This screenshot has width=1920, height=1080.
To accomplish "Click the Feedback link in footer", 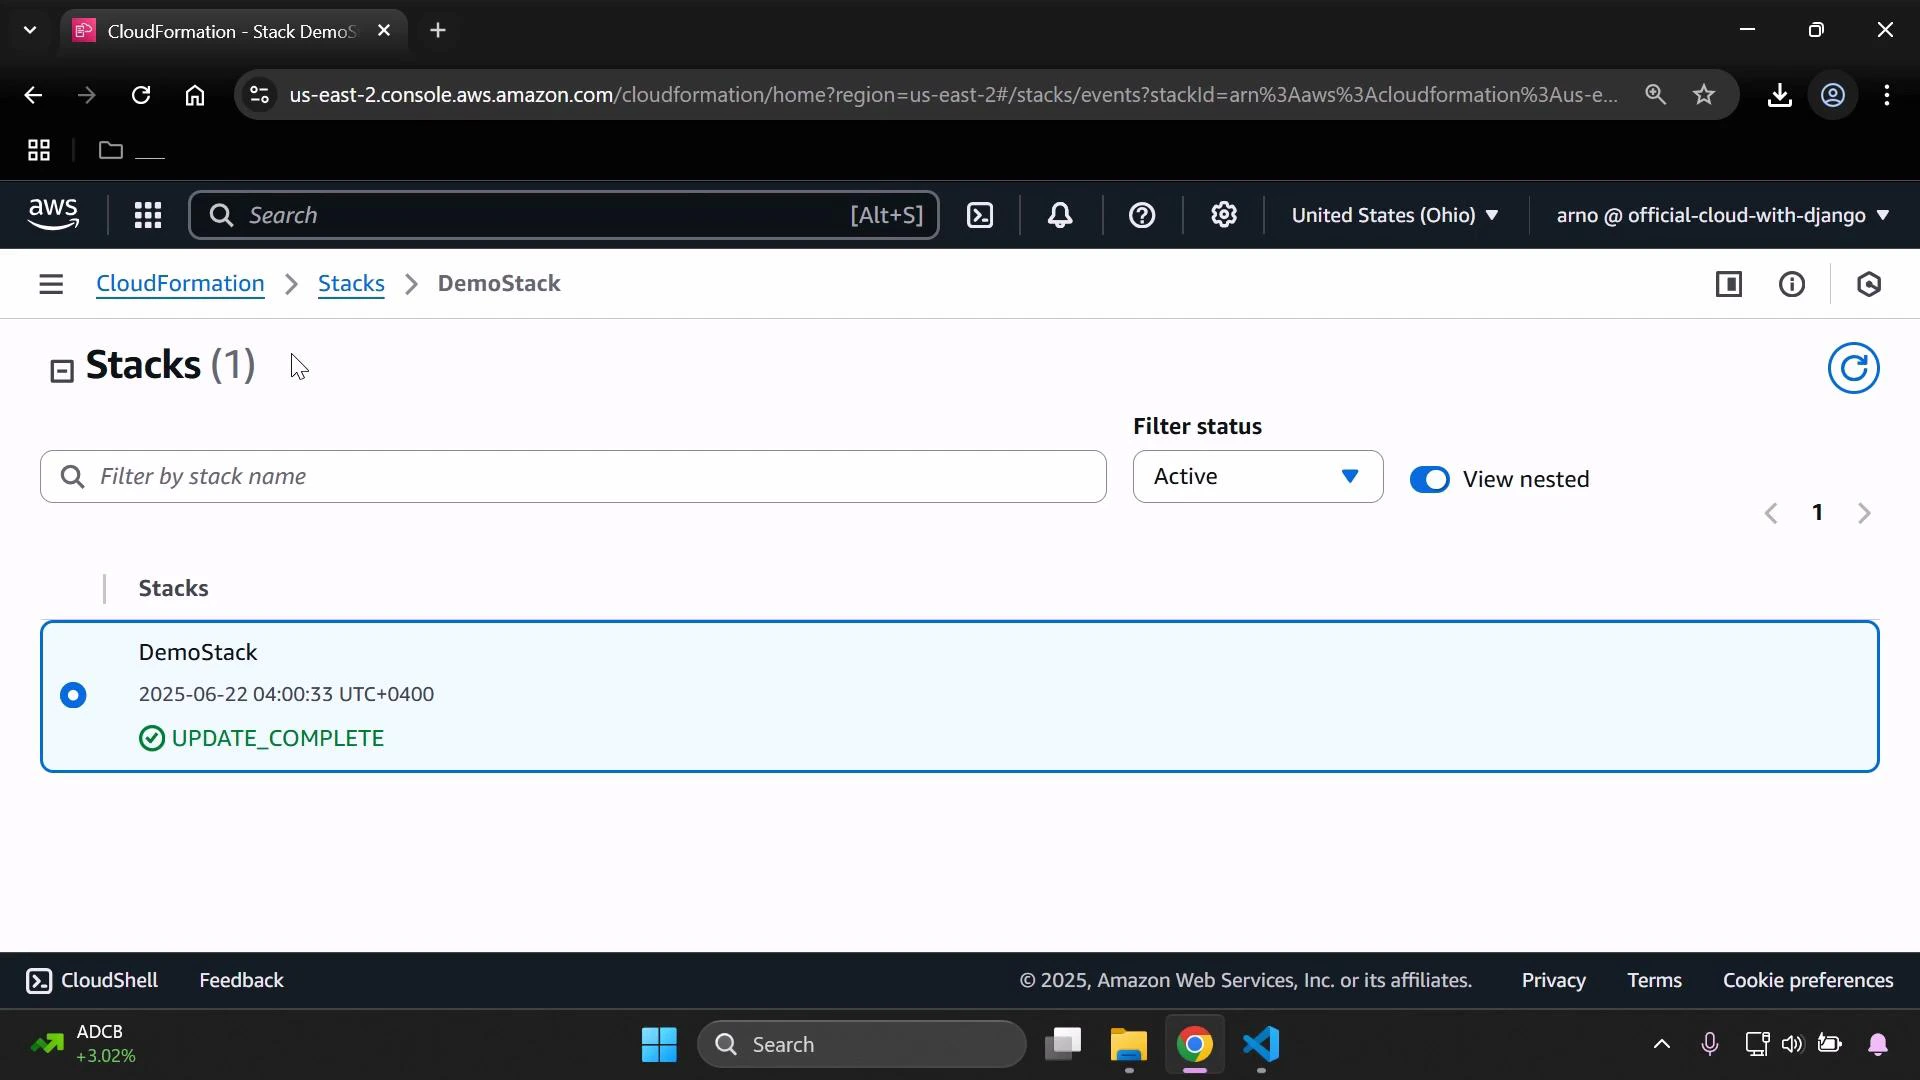I will point(240,980).
